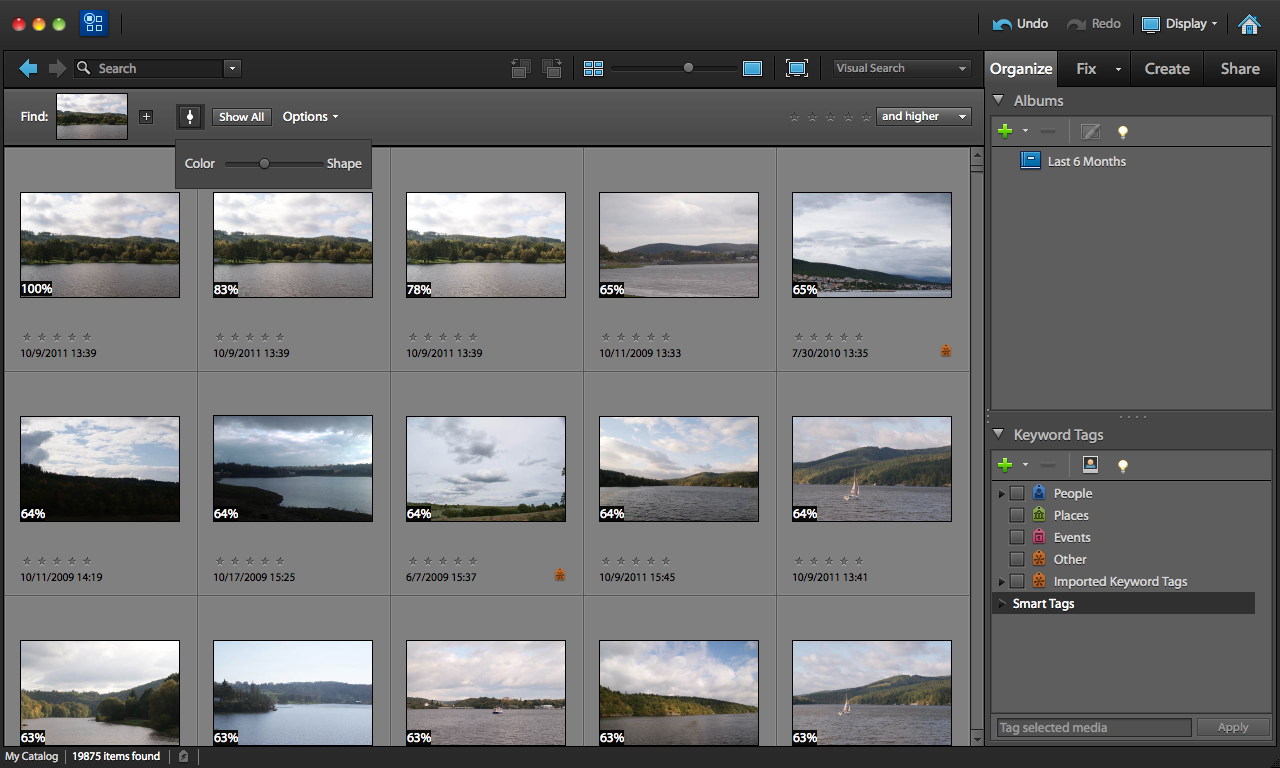The width and height of the screenshot is (1280, 768).
Task: Switch to single photo view
Action: click(x=752, y=68)
